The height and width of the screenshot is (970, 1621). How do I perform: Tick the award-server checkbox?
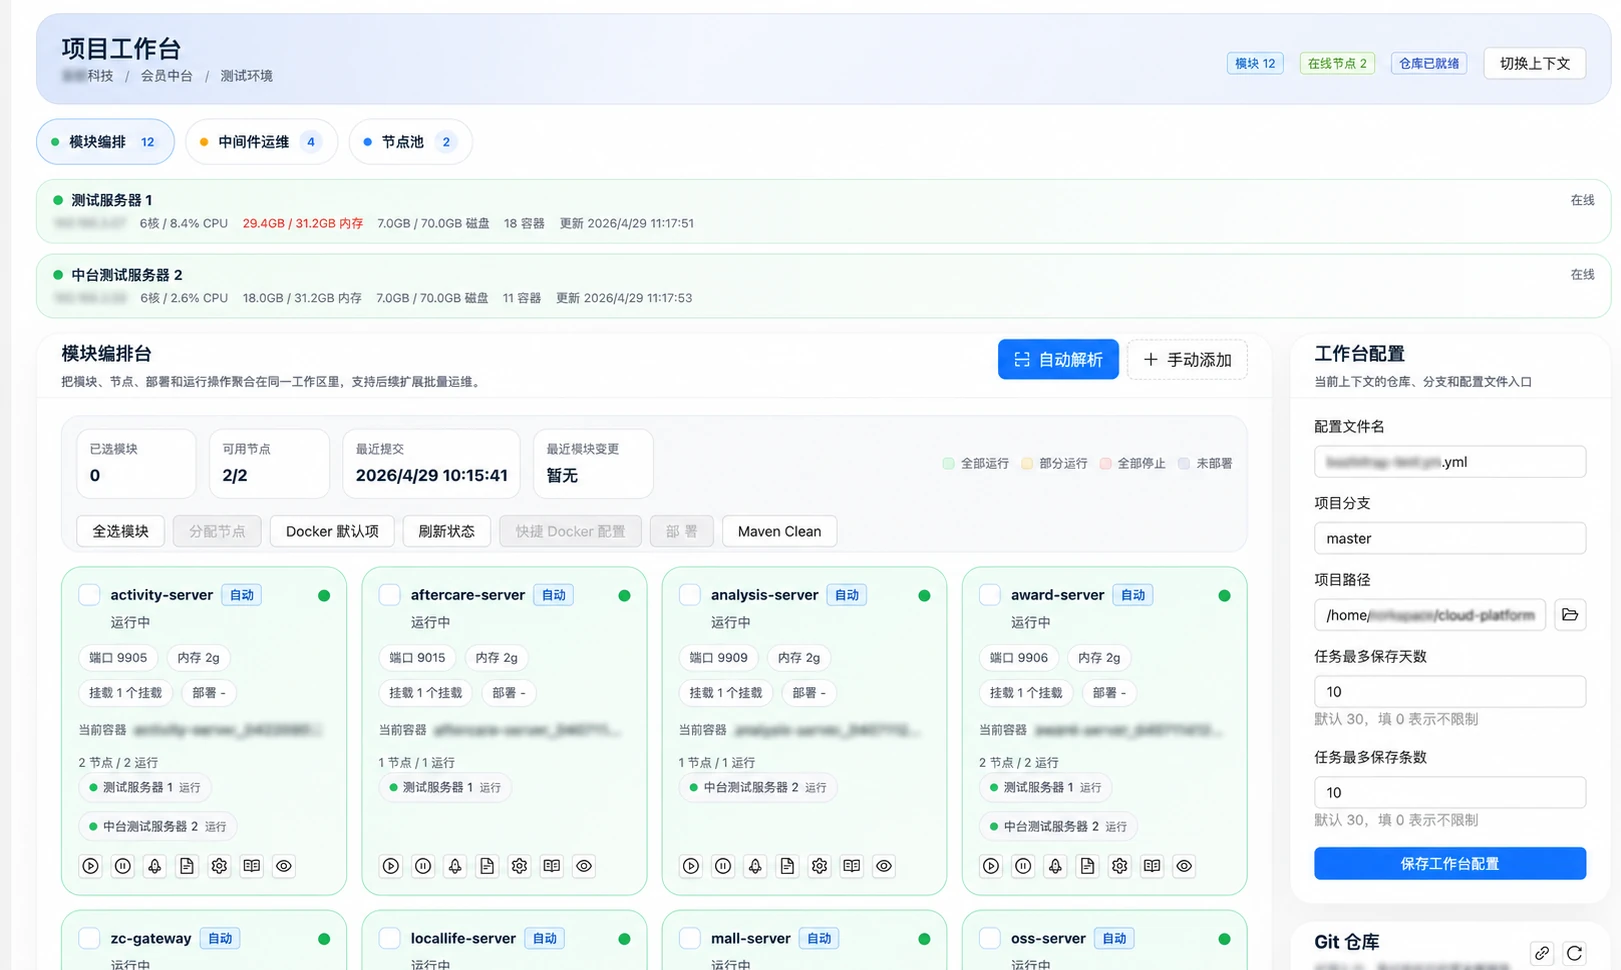(x=990, y=595)
